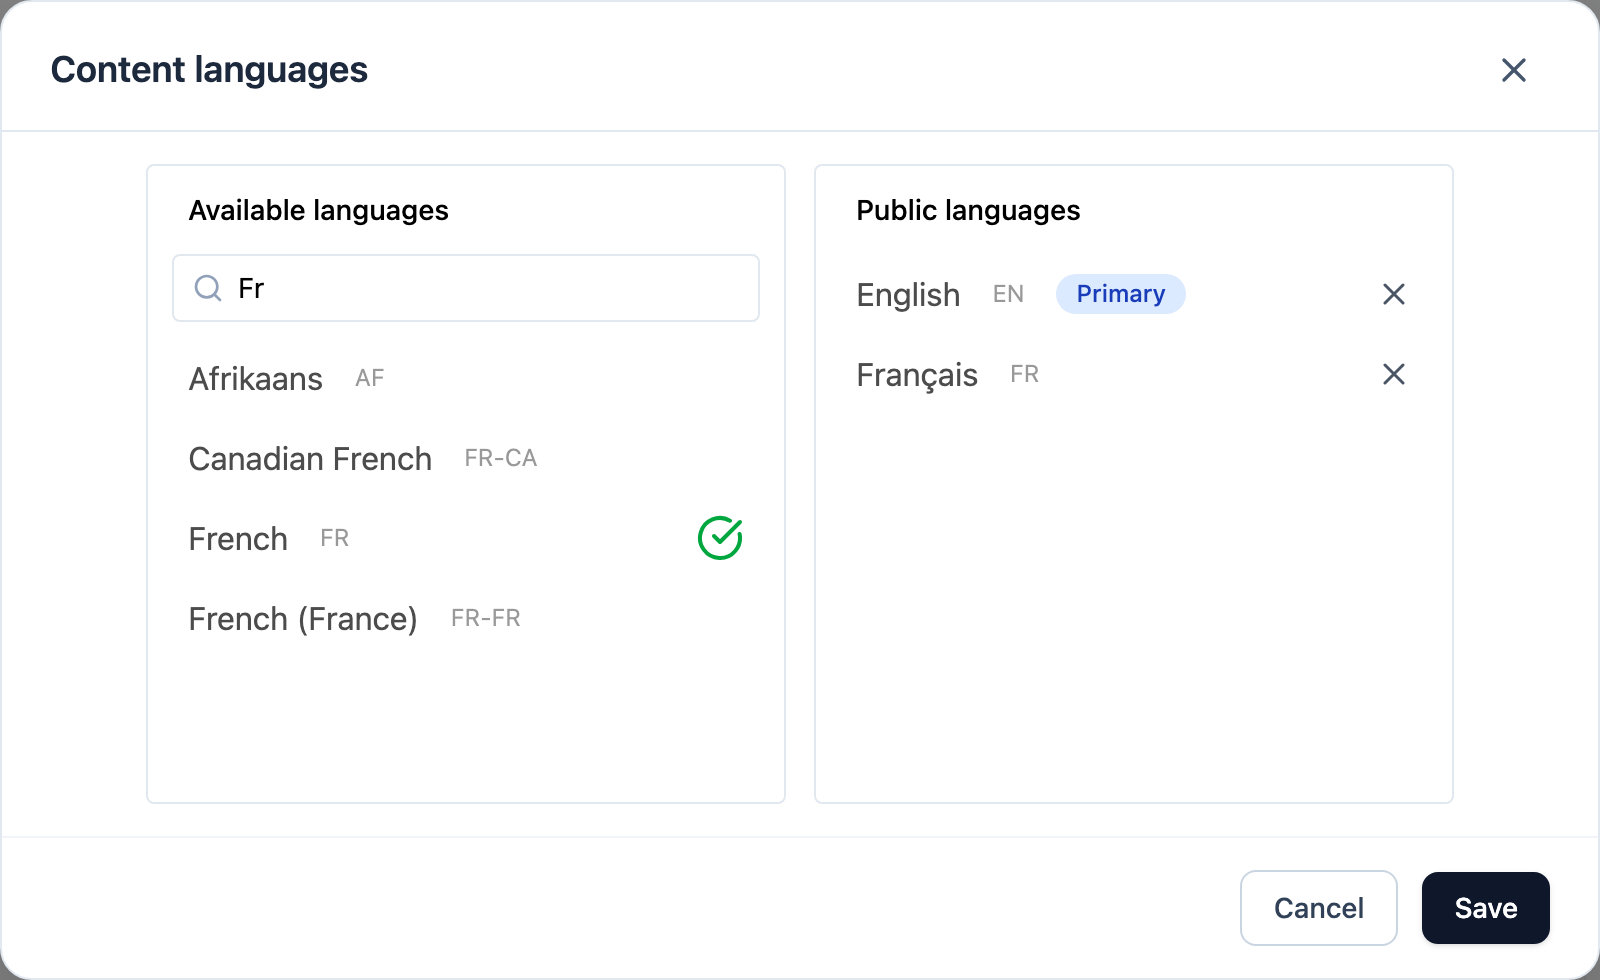Click the EN code beside English

tap(1008, 294)
